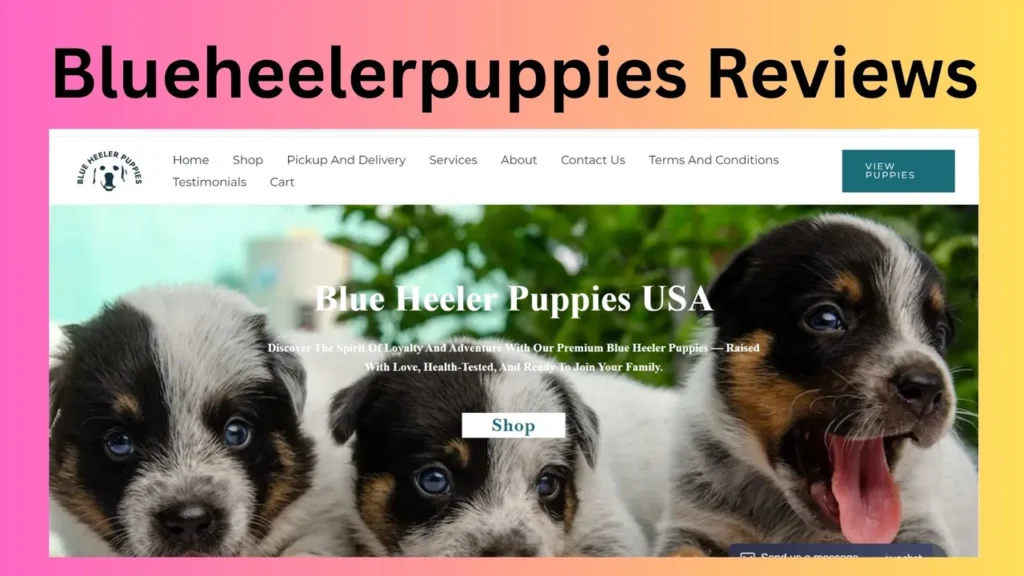Click the Discover The Spirit Of Loyalty tagline
This screenshot has height=576, width=1024.
point(513,357)
